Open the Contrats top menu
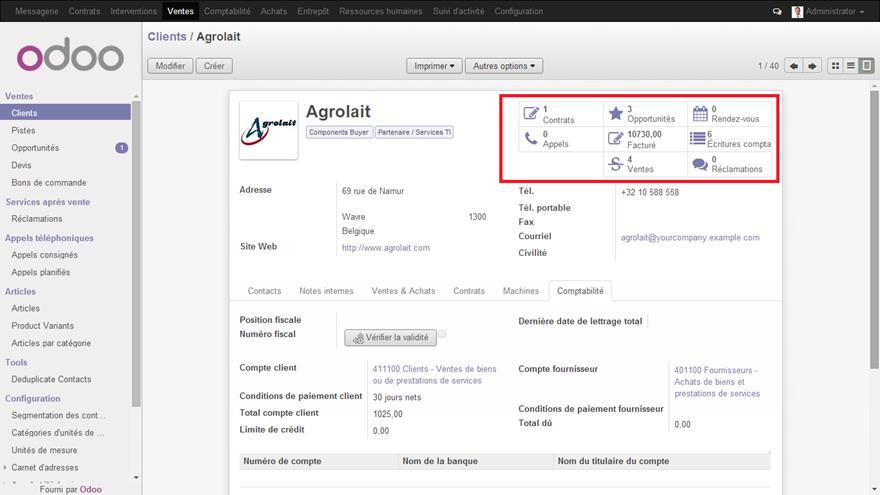The height and width of the screenshot is (495, 880). (x=84, y=11)
